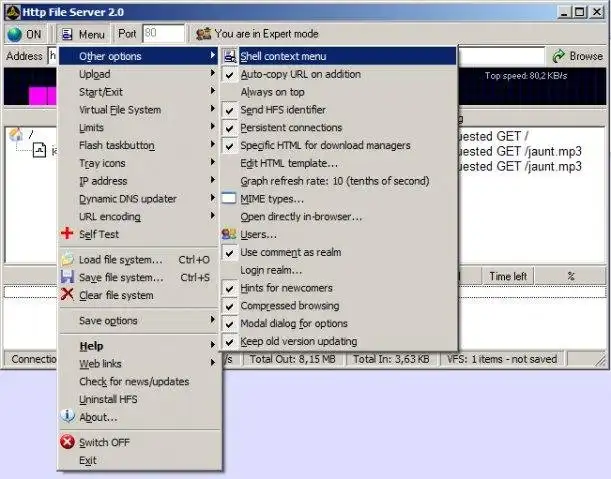
Task: Select Graph refresh rate entry
Action: click(338, 181)
